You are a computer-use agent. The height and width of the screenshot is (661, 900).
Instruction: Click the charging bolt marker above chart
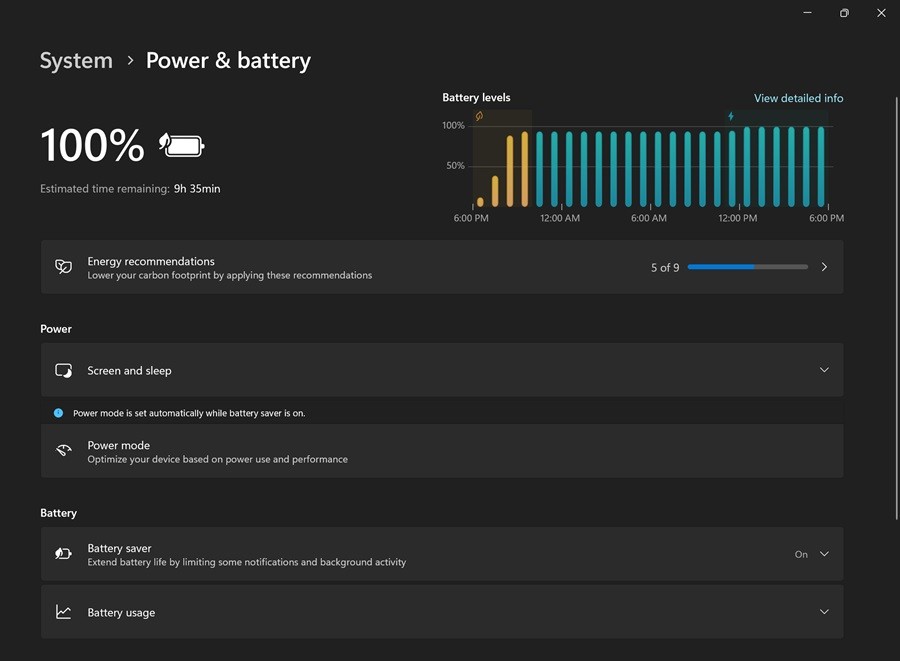tap(731, 116)
